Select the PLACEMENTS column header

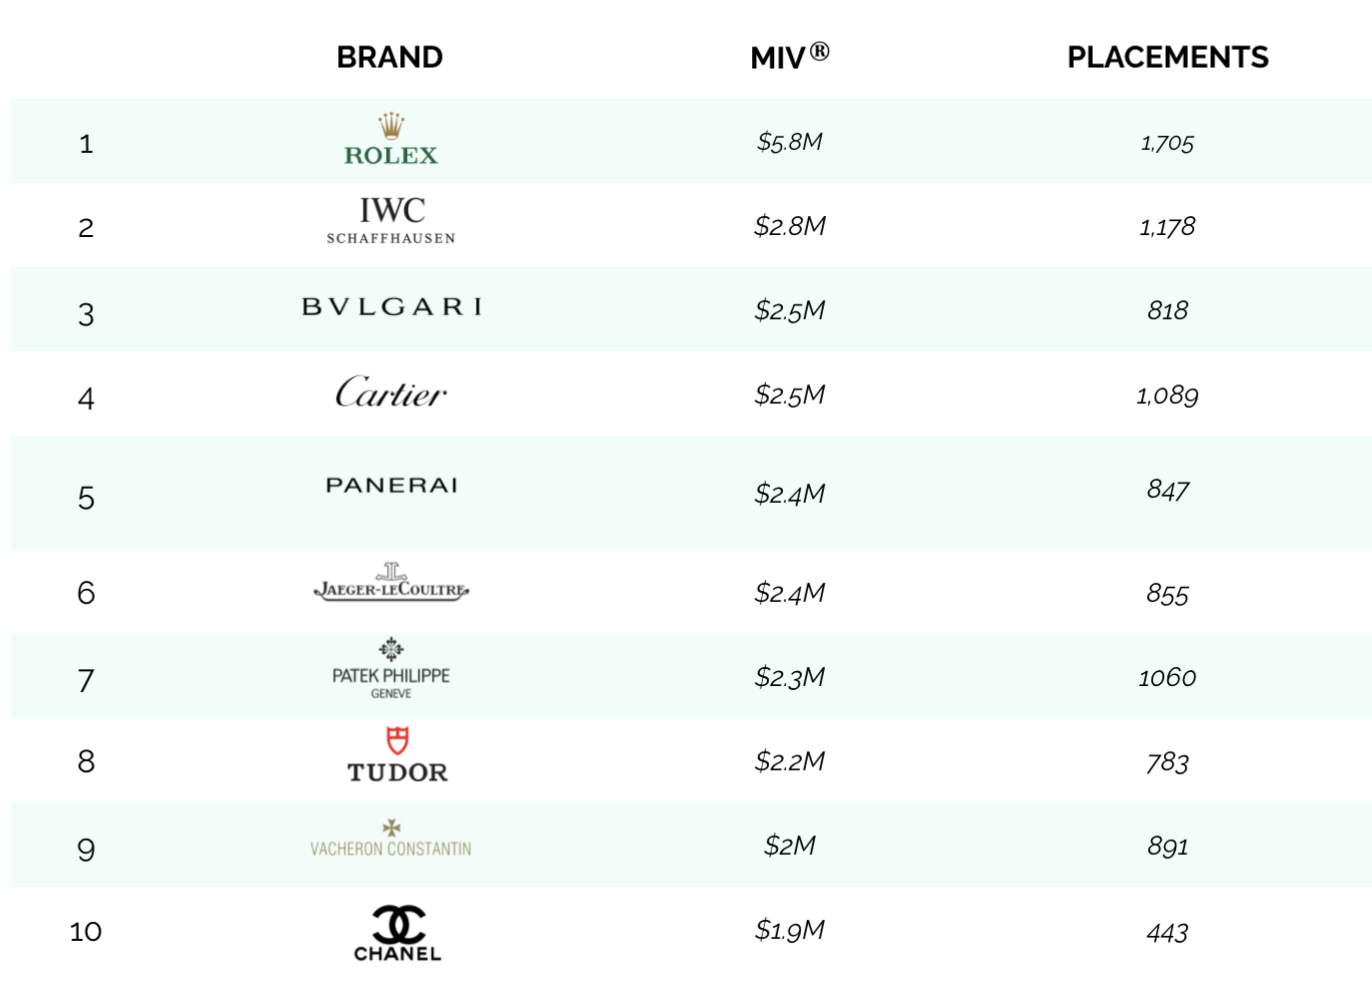click(x=1167, y=57)
